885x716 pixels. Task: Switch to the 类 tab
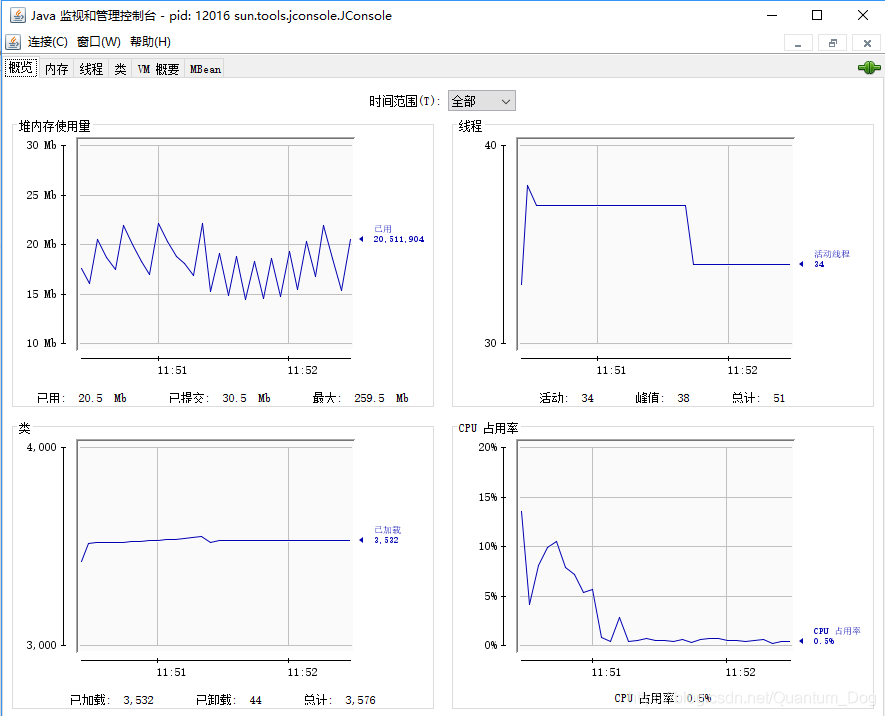(x=120, y=69)
